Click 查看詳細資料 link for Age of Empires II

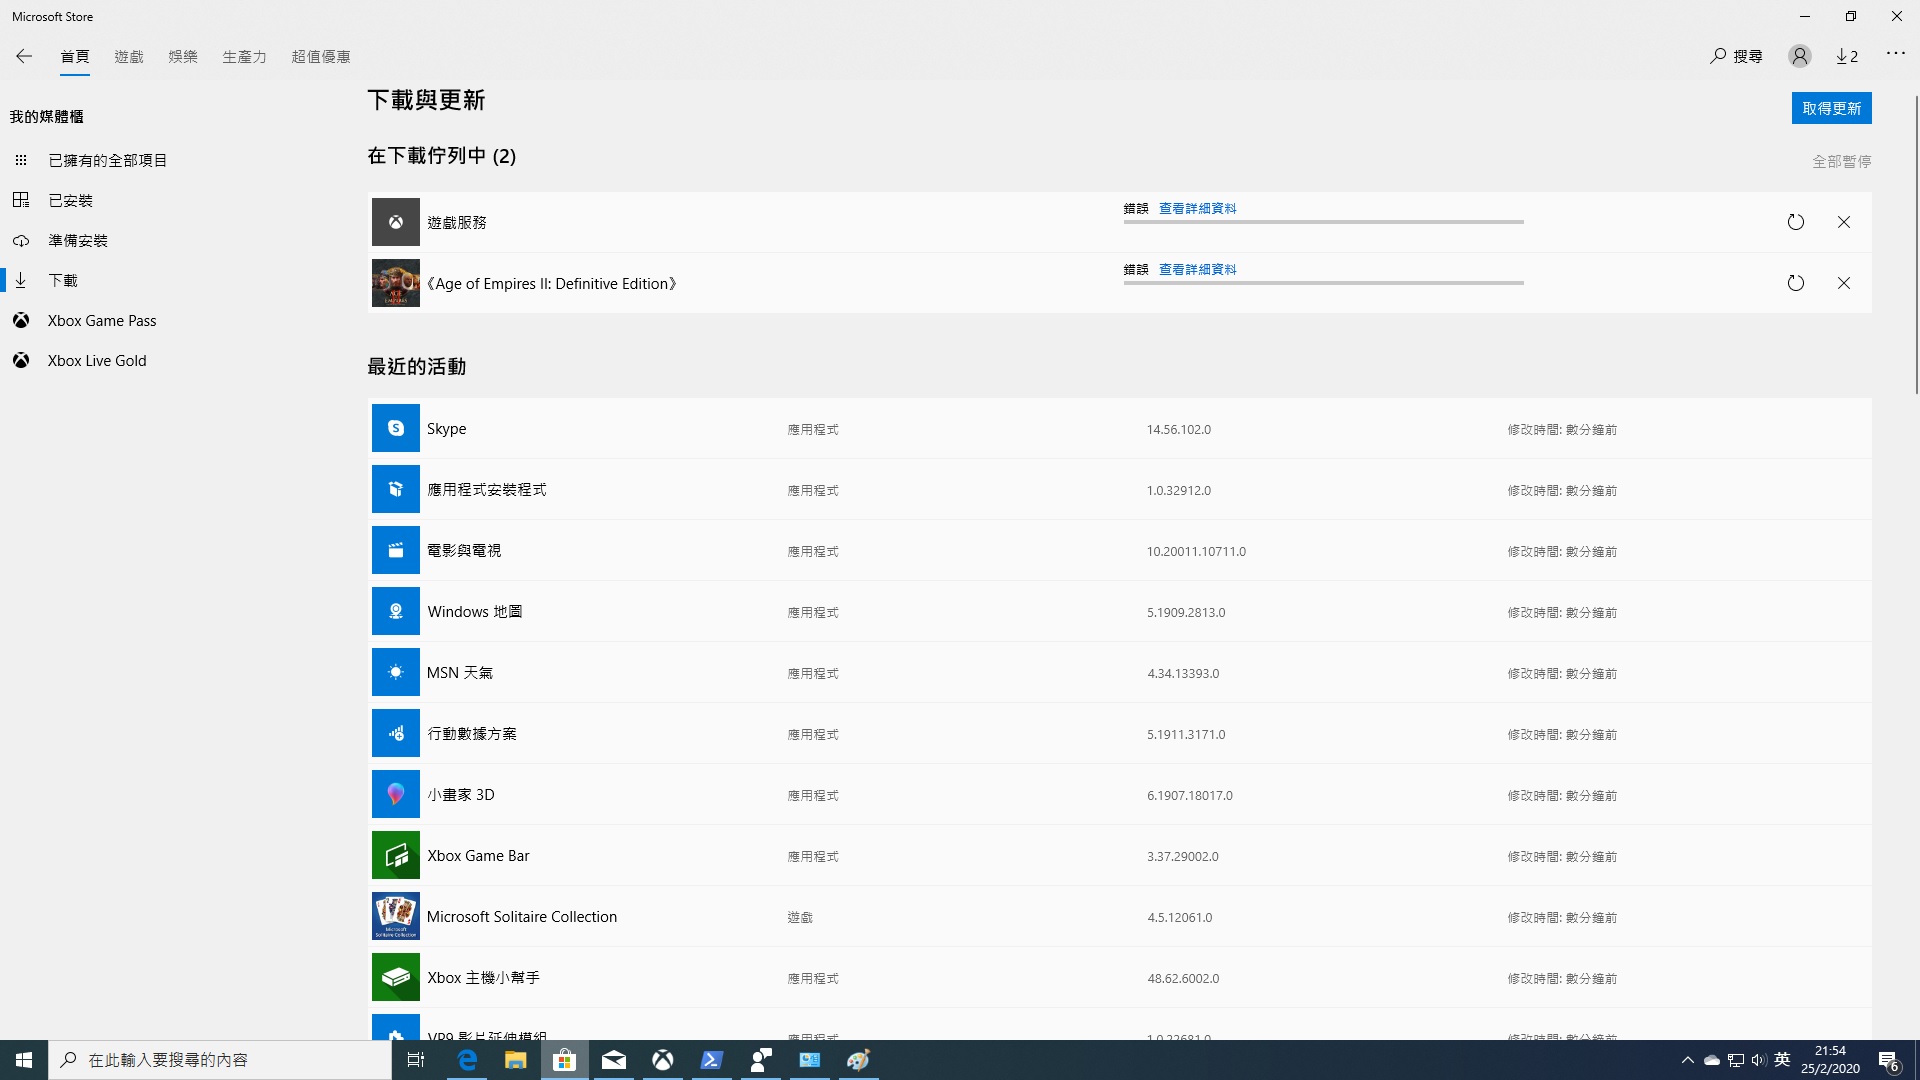[x=1197, y=269]
